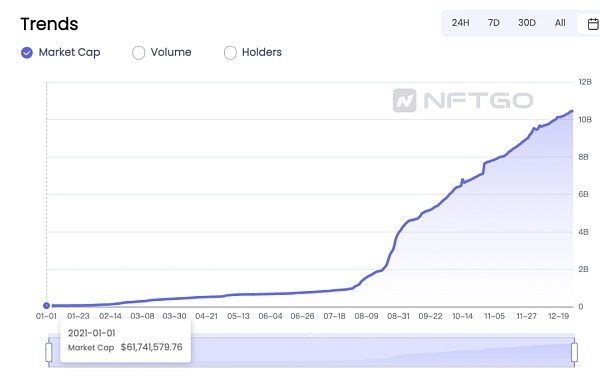The width and height of the screenshot is (600, 386).
Task: Click the NFTGO watermark logo
Action: (463, 101)
